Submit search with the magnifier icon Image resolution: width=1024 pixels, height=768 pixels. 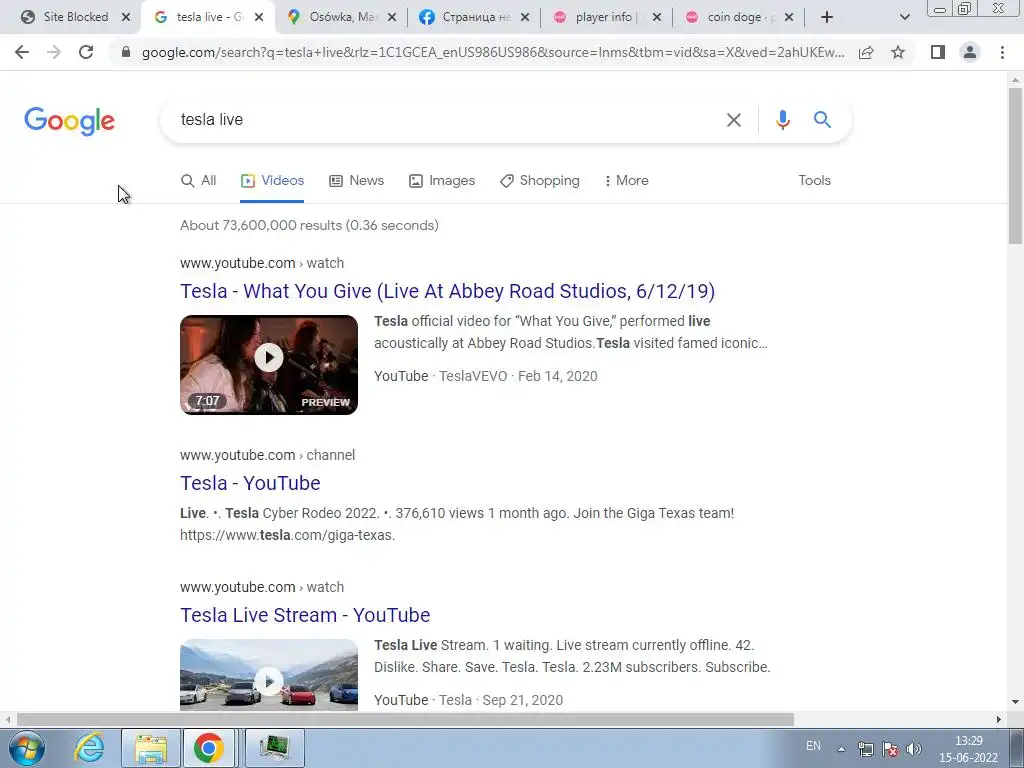[x=822, y=120]
